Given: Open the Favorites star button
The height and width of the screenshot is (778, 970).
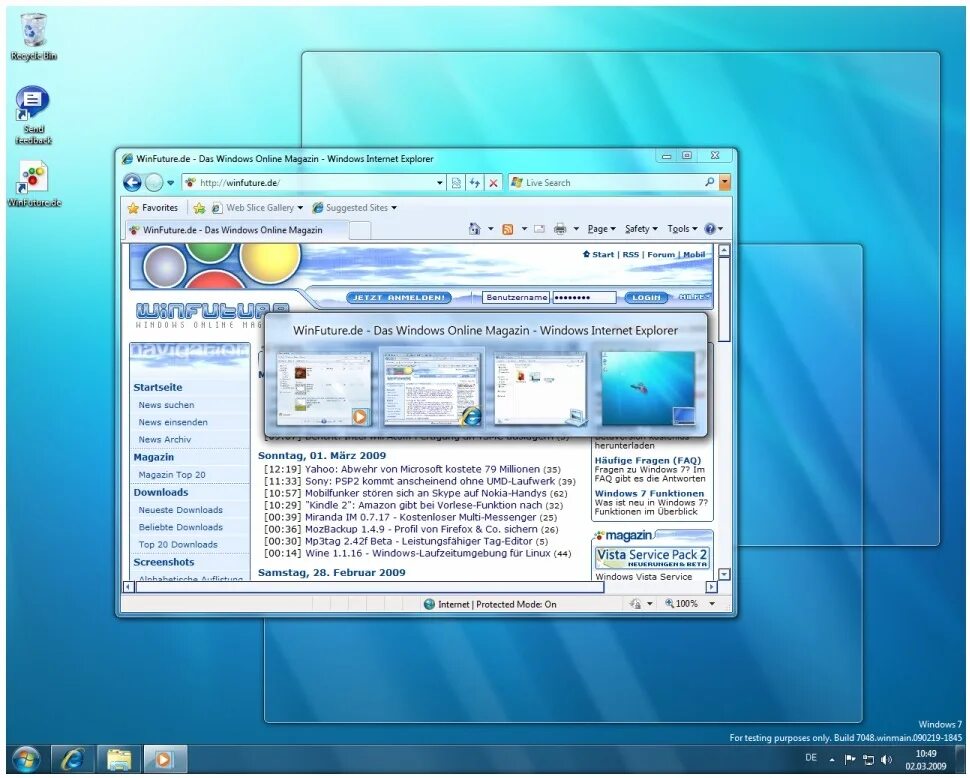Looking at the screenshot, I should click(x=152, y=208).
